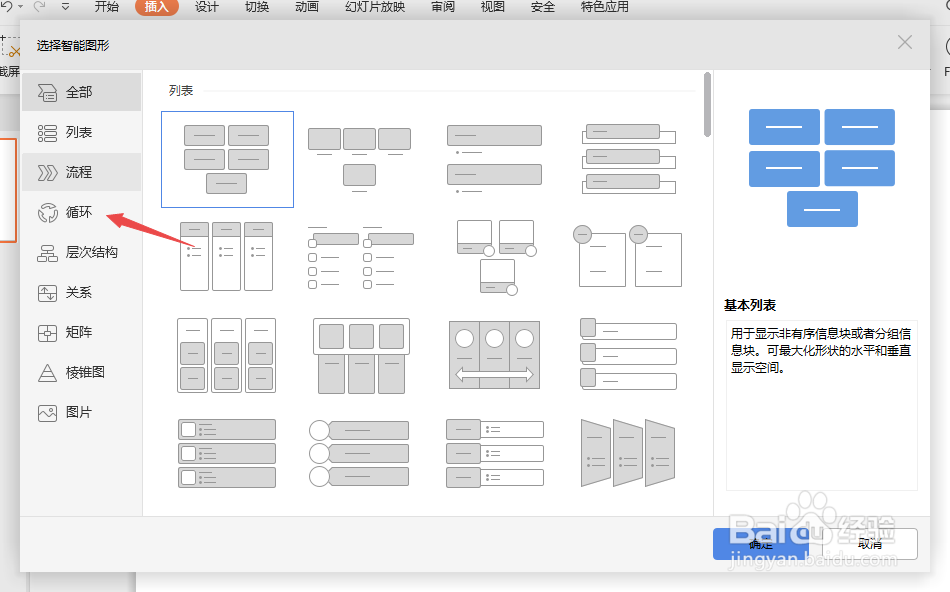950x592 pixels.
Task: Choose the 循环 cycle category
Action: [x=81, y=212]
